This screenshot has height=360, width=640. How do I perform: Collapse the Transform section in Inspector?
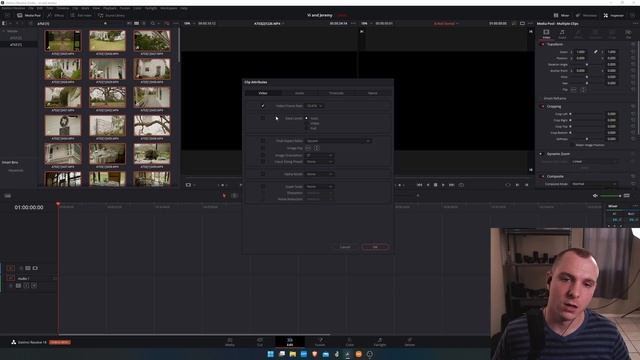click(555, 44)
